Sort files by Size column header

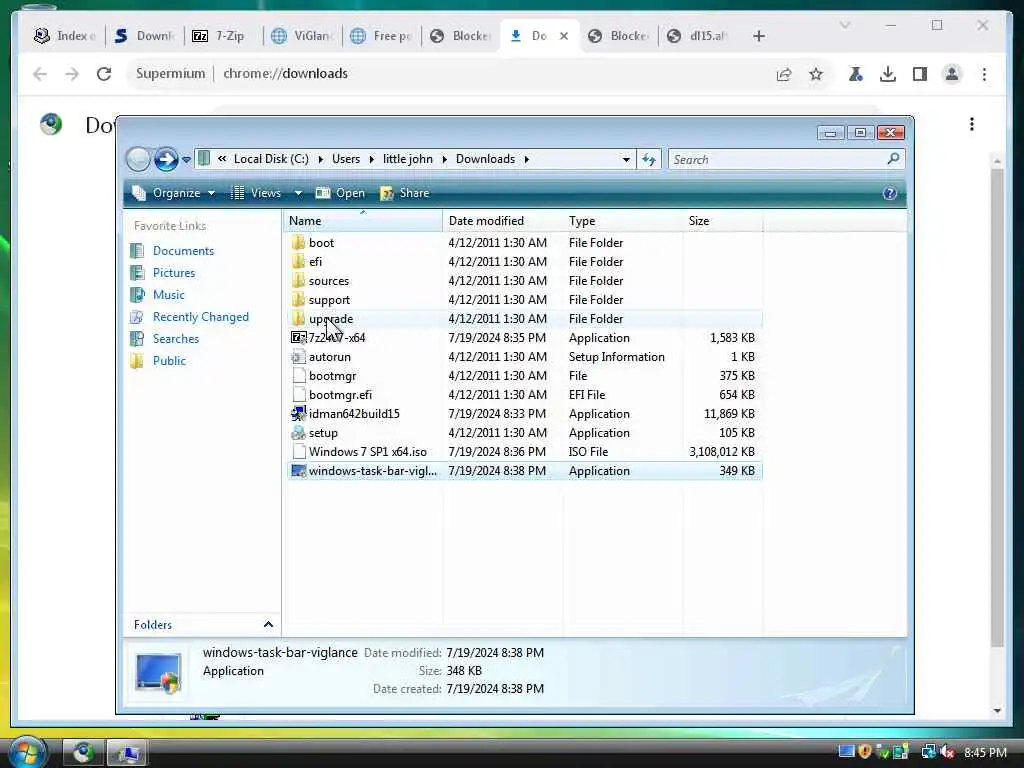point(722,221)
